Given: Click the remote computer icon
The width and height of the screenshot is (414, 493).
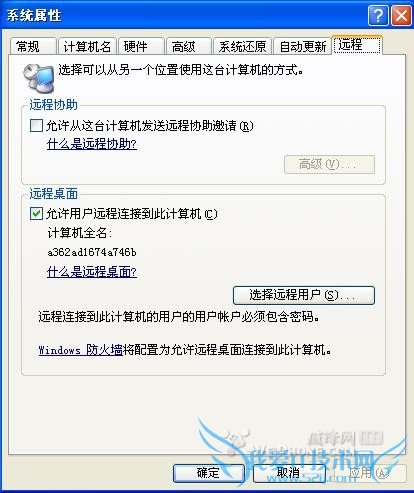Looking at the screenshot, I should point(39,78).
